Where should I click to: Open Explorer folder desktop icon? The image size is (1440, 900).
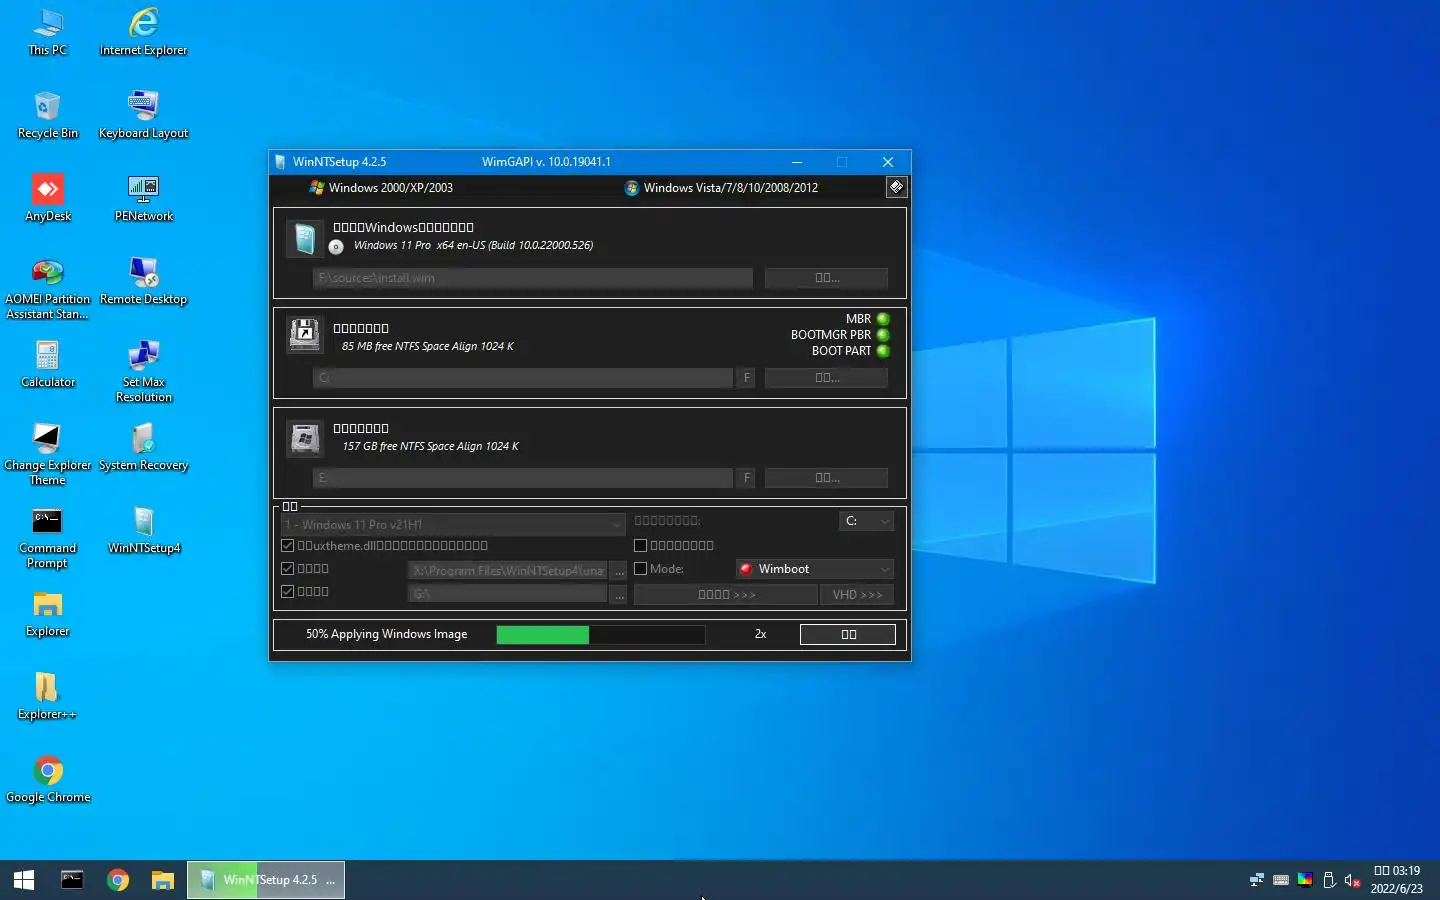pyautogui.click(x=47, y=614)
